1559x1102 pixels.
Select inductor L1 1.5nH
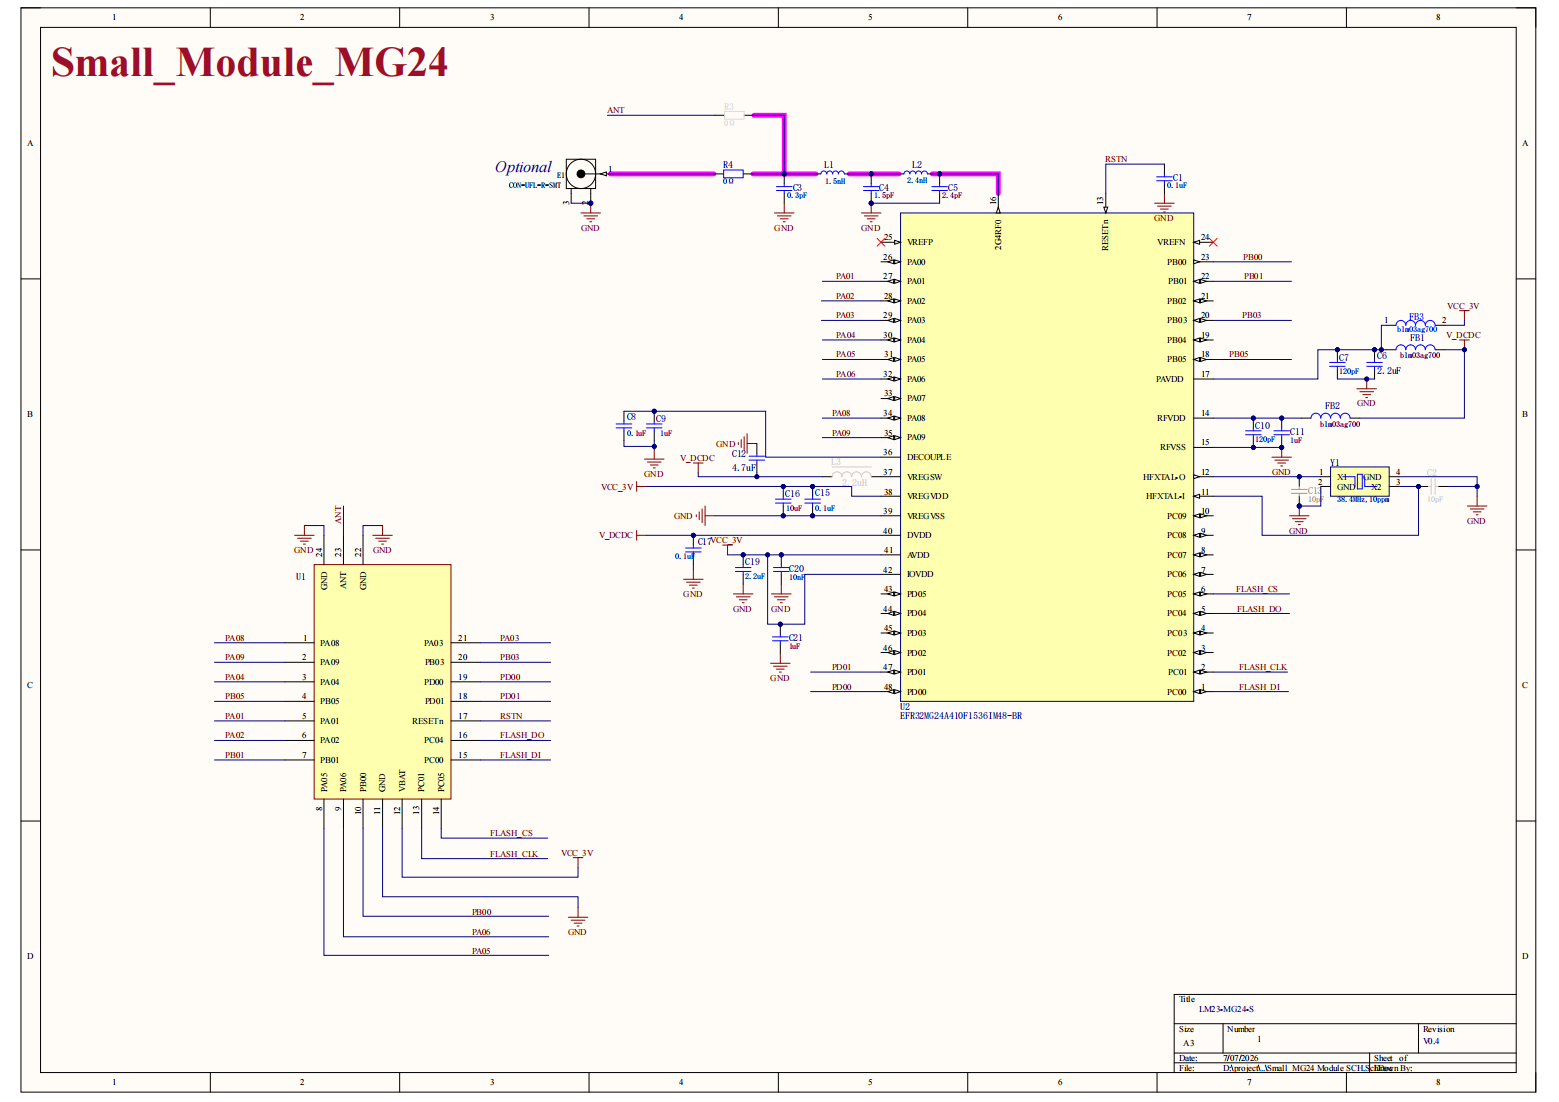point(833,173)
